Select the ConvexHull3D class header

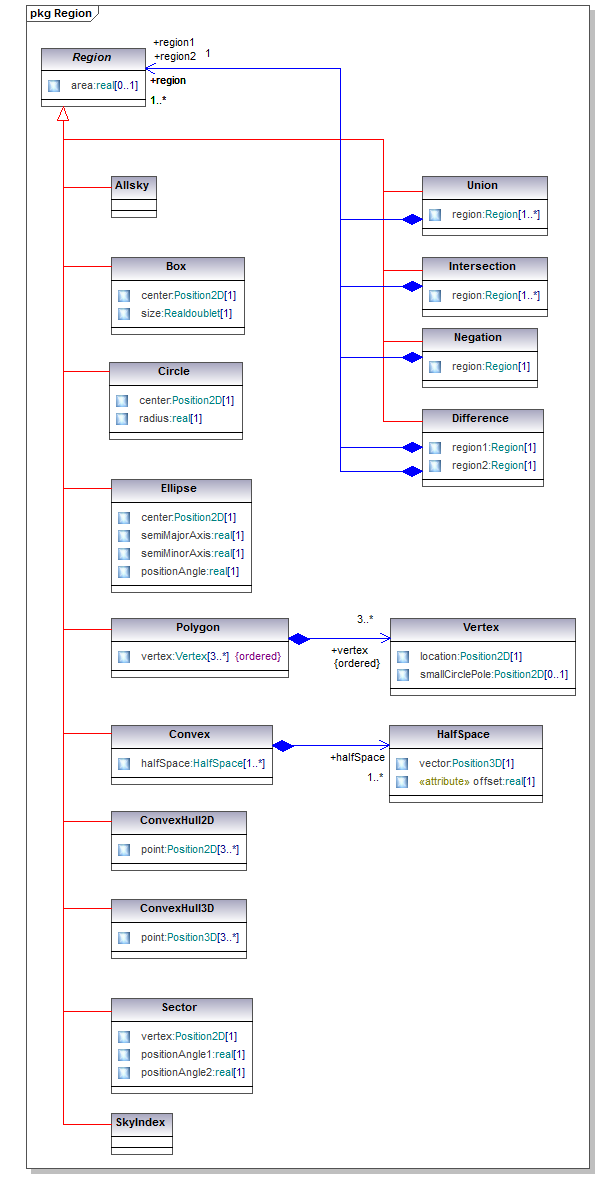[x=177, y=910]
